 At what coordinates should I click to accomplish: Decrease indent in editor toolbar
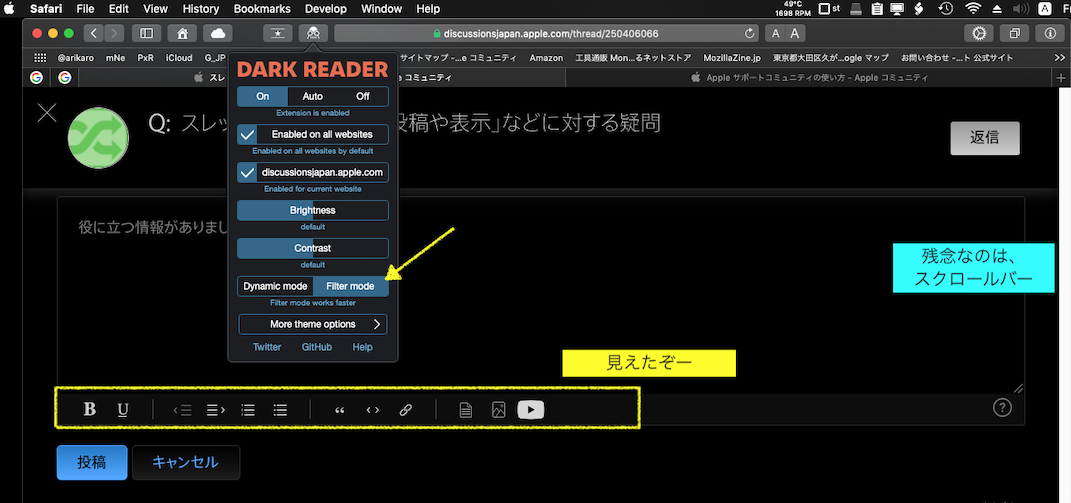click(182, 410)
